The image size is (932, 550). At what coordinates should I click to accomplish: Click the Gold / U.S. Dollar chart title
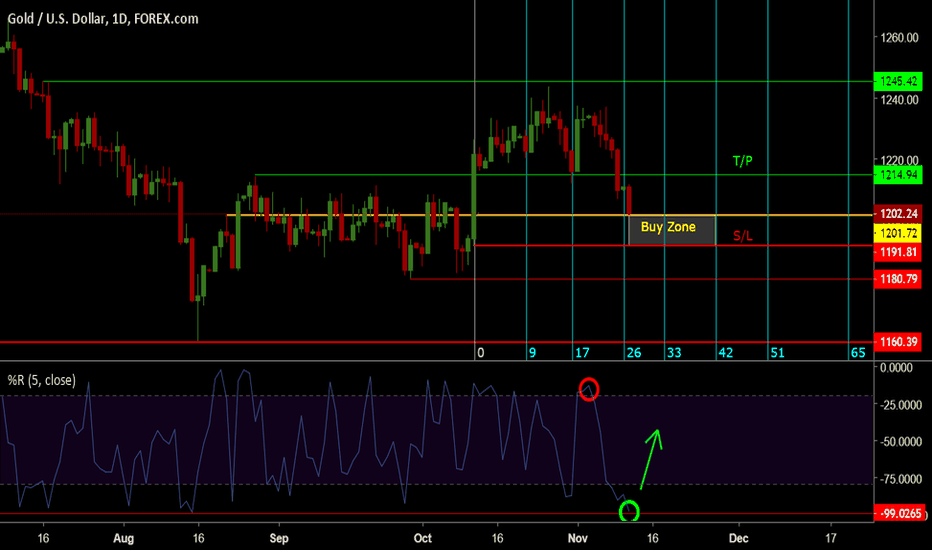103,19
